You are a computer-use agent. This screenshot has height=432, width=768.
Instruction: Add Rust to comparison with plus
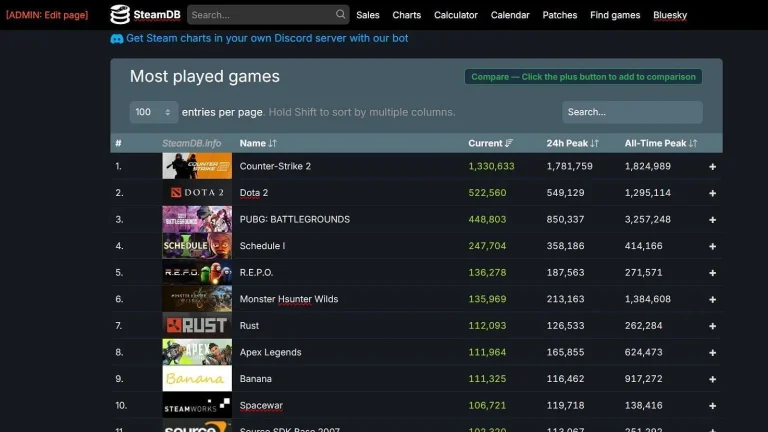click(x=712, y=326)
